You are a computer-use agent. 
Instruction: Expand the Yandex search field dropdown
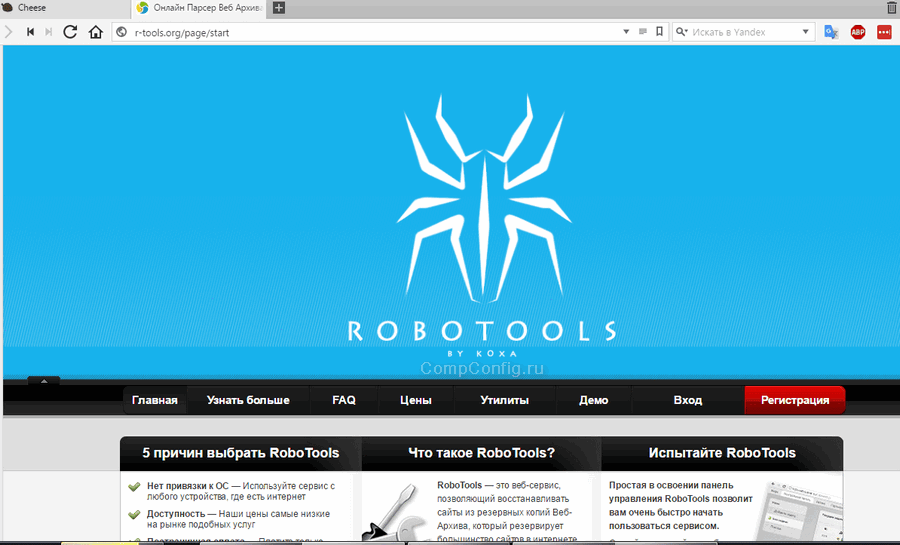(x=806, y=32)
